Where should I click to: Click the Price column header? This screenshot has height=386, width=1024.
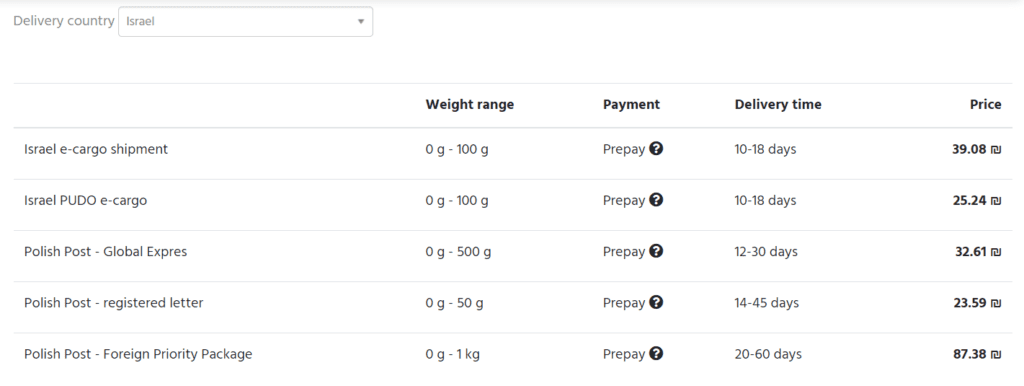coord(985,105)
